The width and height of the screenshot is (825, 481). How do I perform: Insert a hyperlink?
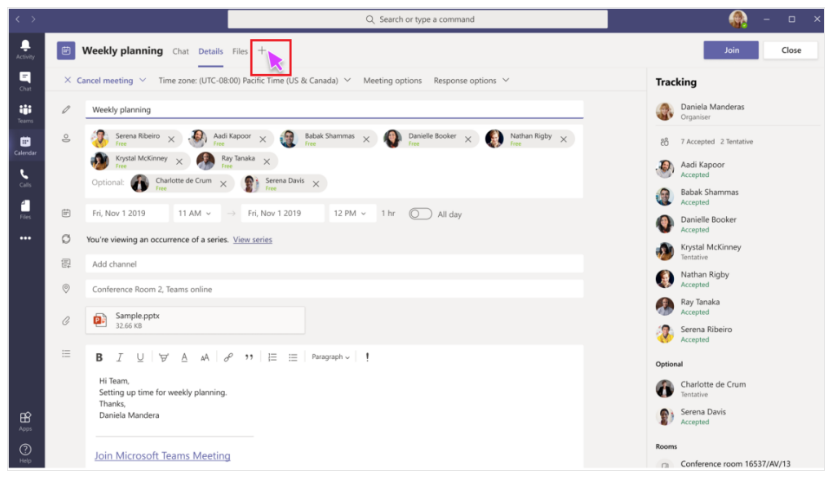pyautogui.click(x=228, y=357)
